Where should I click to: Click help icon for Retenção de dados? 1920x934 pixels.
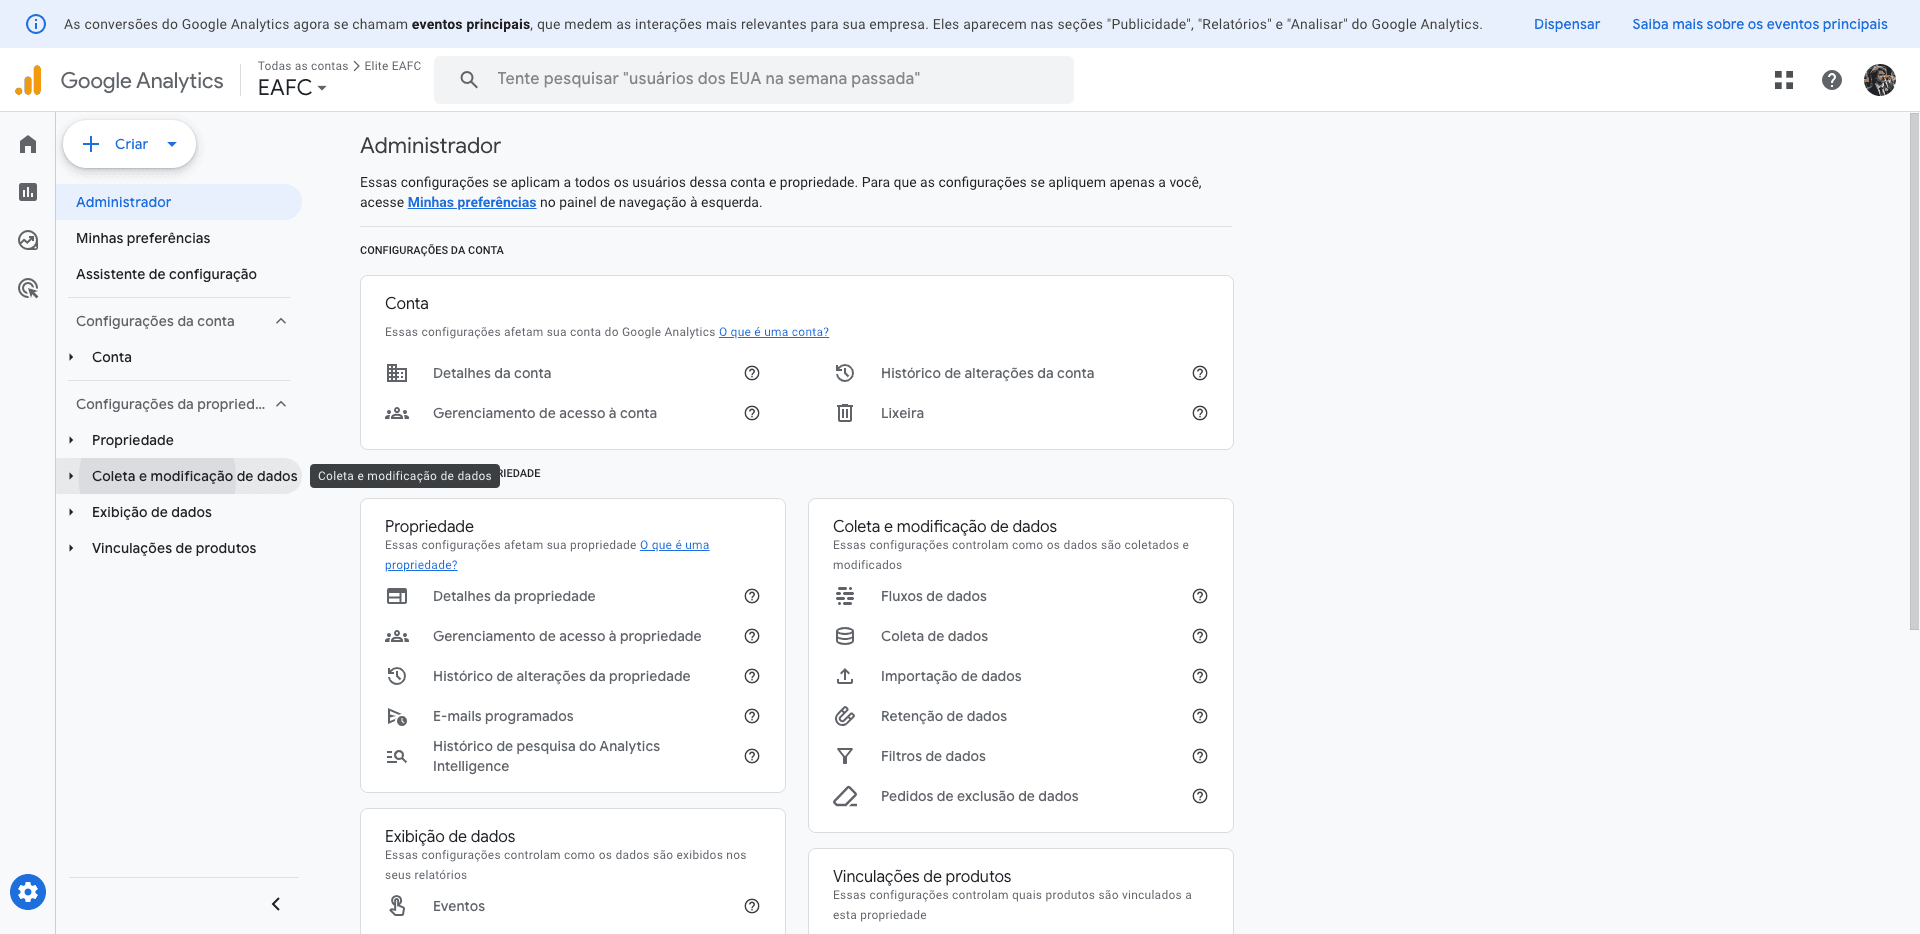(x=1200, y=716)
